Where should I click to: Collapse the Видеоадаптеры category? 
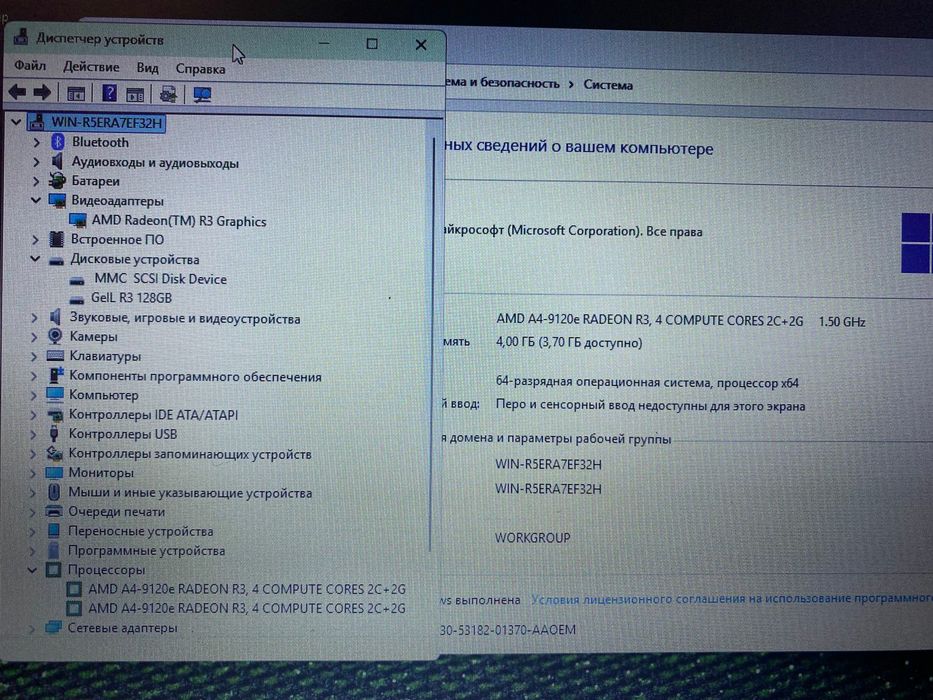tap(35, 201)
